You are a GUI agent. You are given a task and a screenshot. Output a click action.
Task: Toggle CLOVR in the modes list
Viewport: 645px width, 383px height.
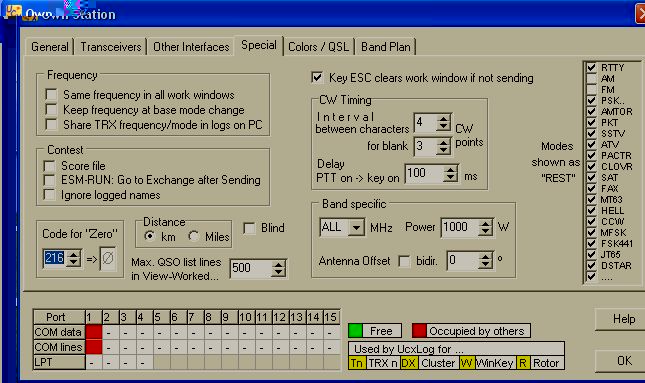coord(592,167)
